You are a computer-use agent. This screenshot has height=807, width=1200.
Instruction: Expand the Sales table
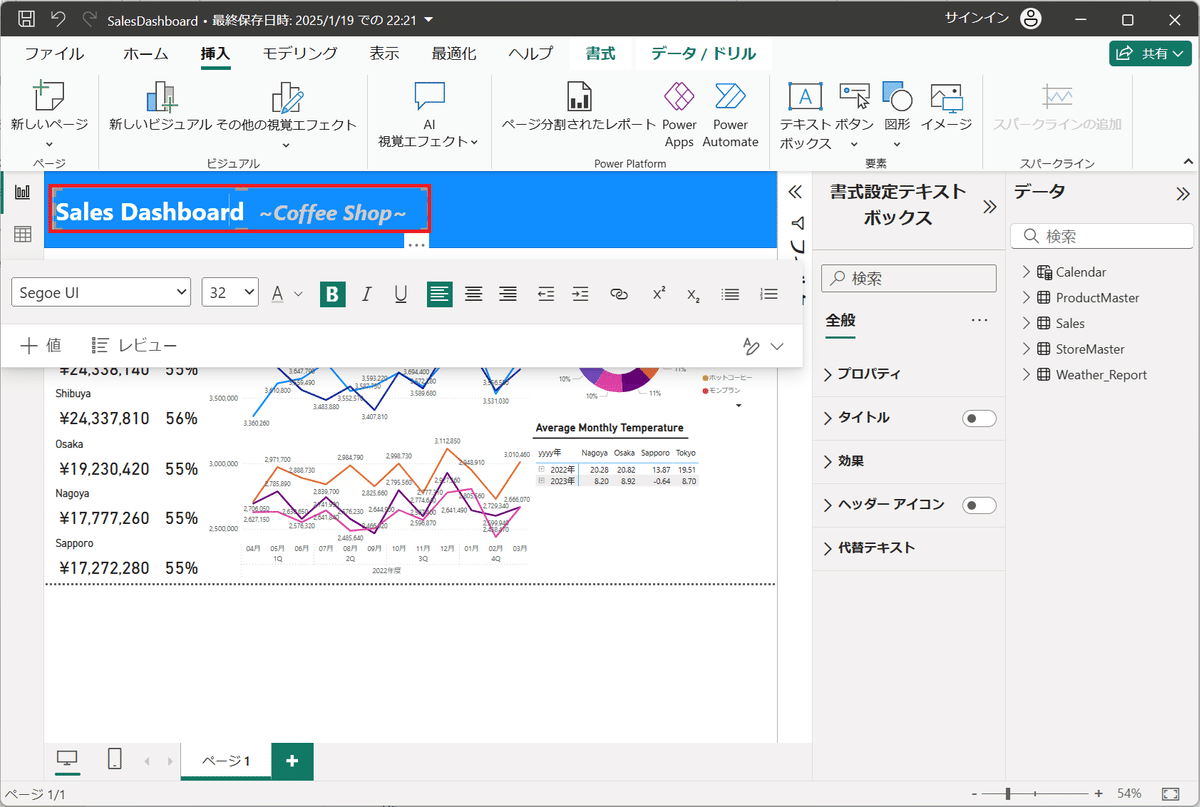(1027, 323)
